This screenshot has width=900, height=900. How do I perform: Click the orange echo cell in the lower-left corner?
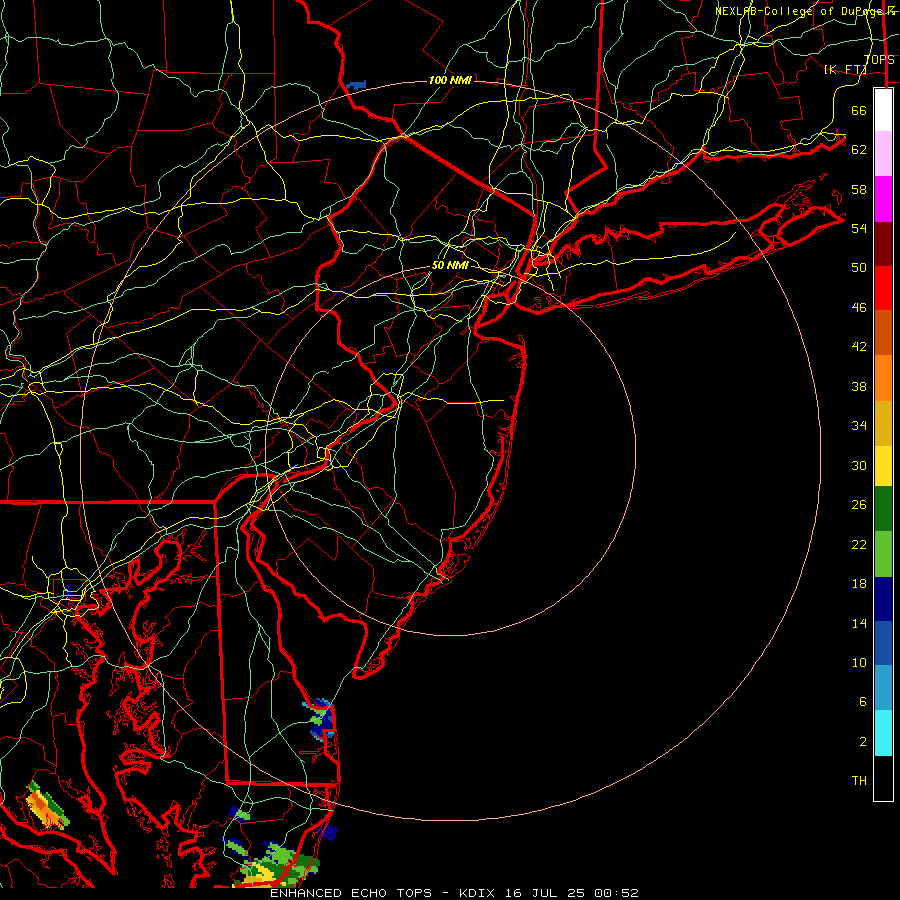point(46,806)
